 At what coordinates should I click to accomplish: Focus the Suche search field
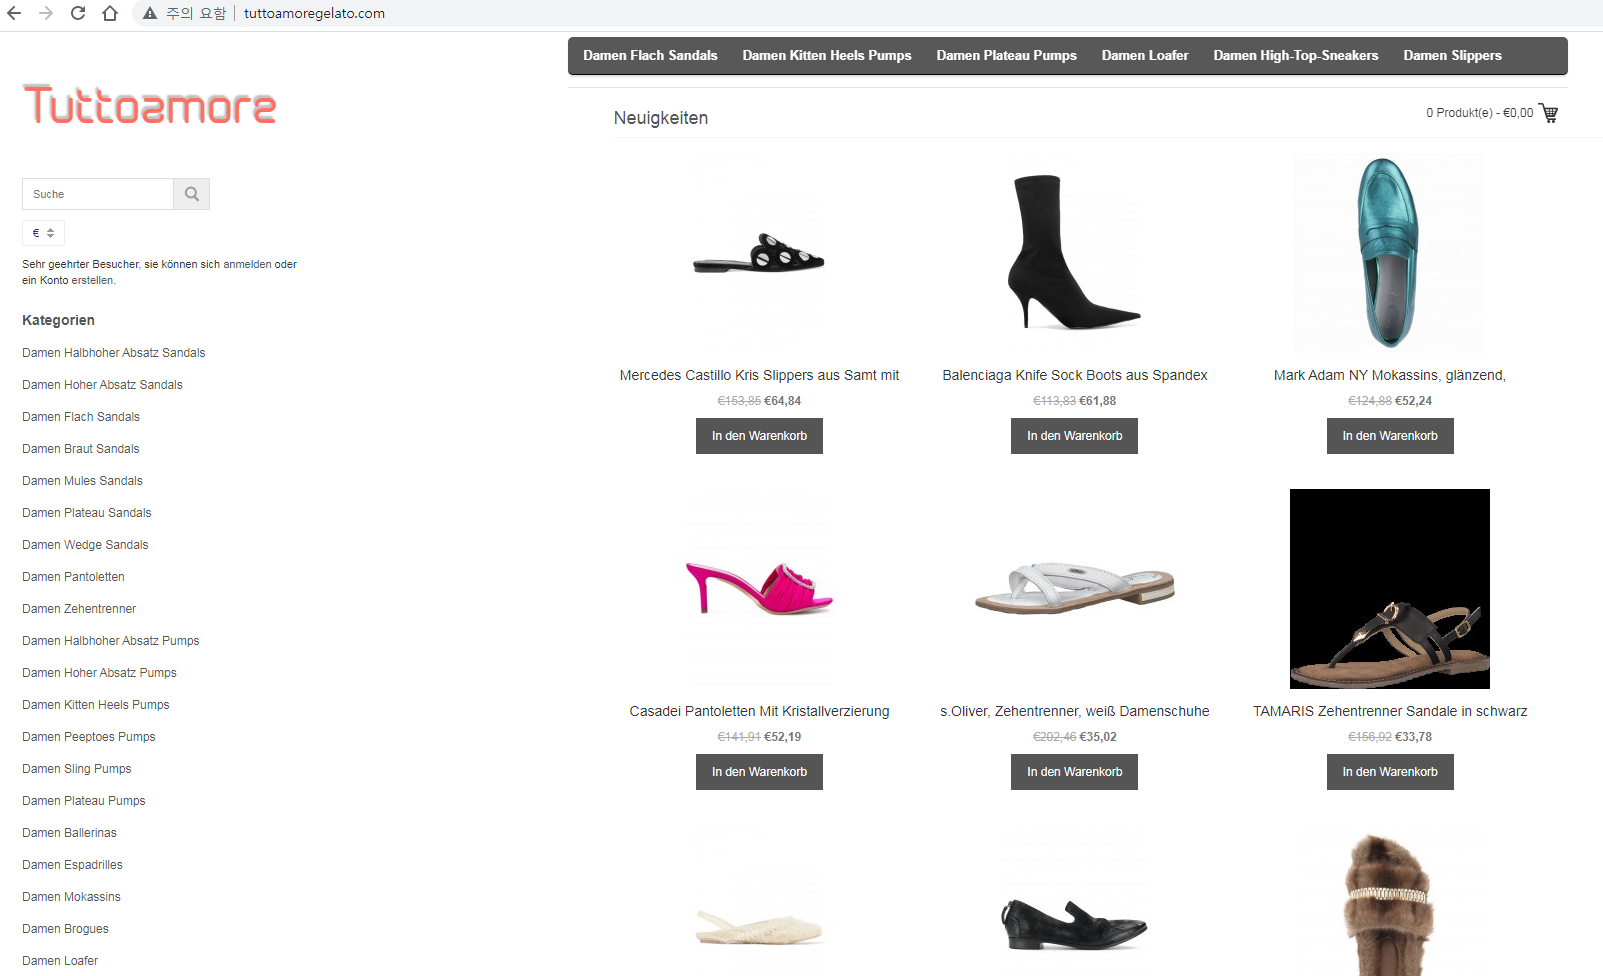pos(98,194)
